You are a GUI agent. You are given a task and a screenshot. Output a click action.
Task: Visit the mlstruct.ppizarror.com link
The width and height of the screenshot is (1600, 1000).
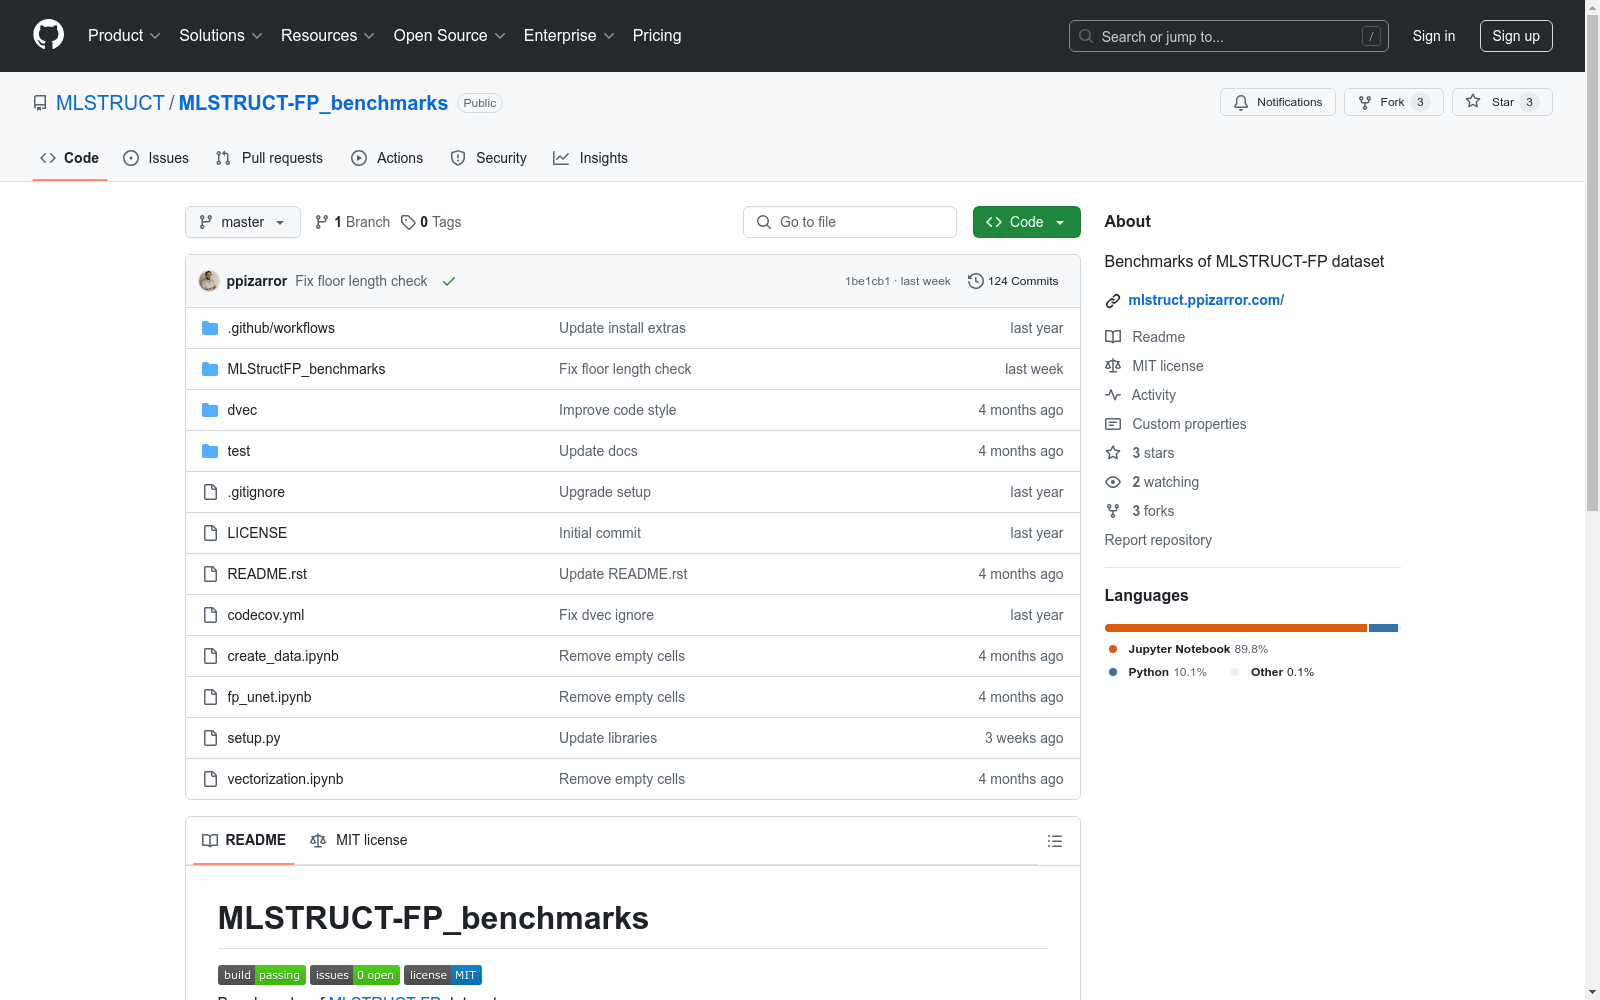pyautogui.click(x=1205, y=300)
